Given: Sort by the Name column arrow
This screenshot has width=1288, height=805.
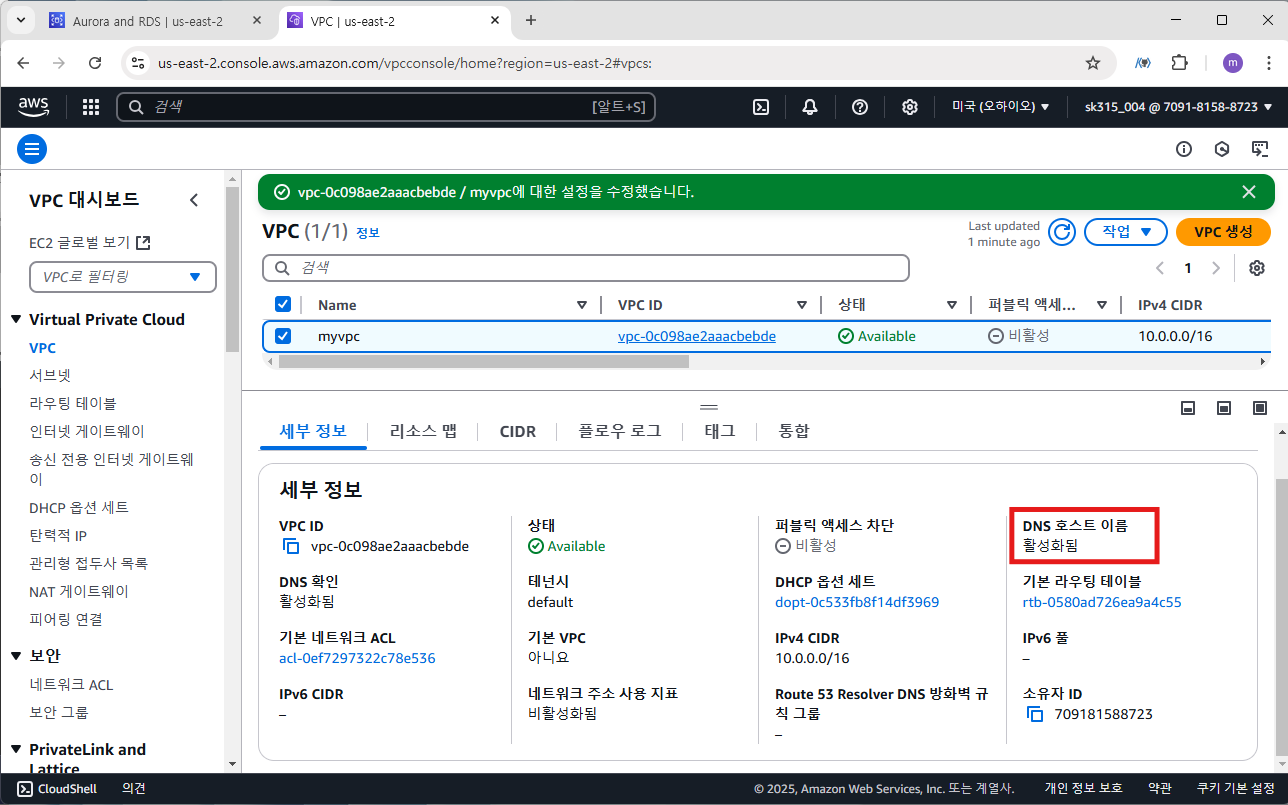Looking at the screenshot, I should coord(582,305).
